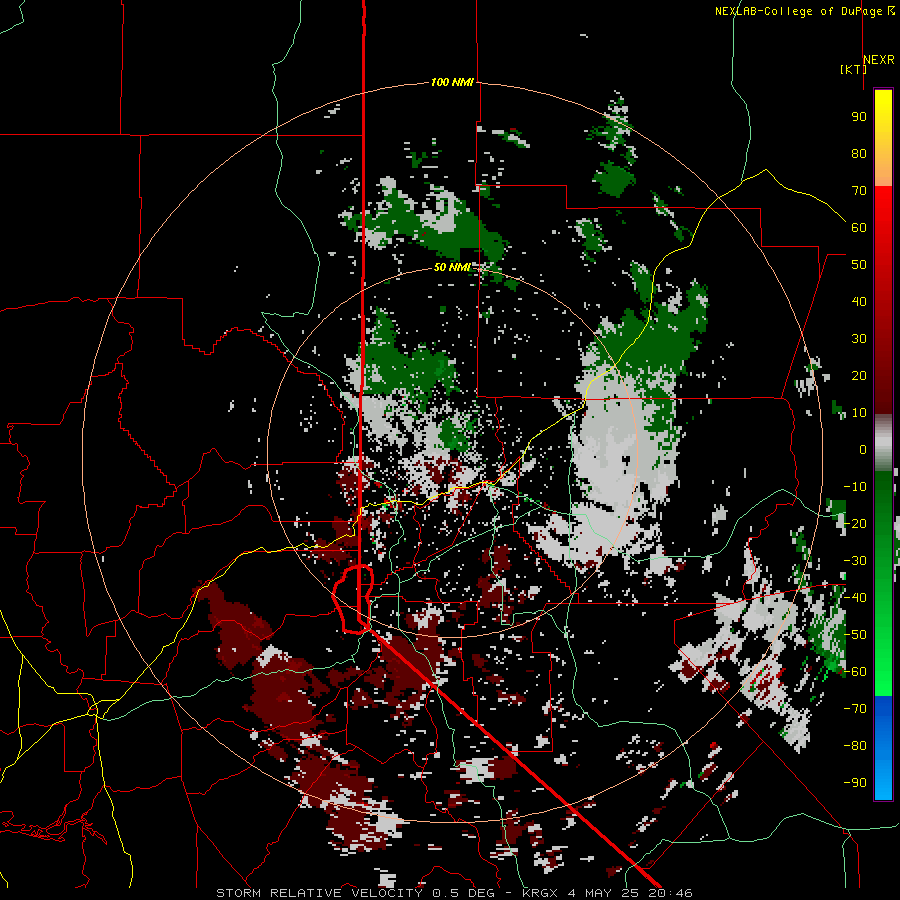900x900 pixels.
Task: Click the 0.5 DEG elevation text in caption
Action: click(x=465, y=893)
